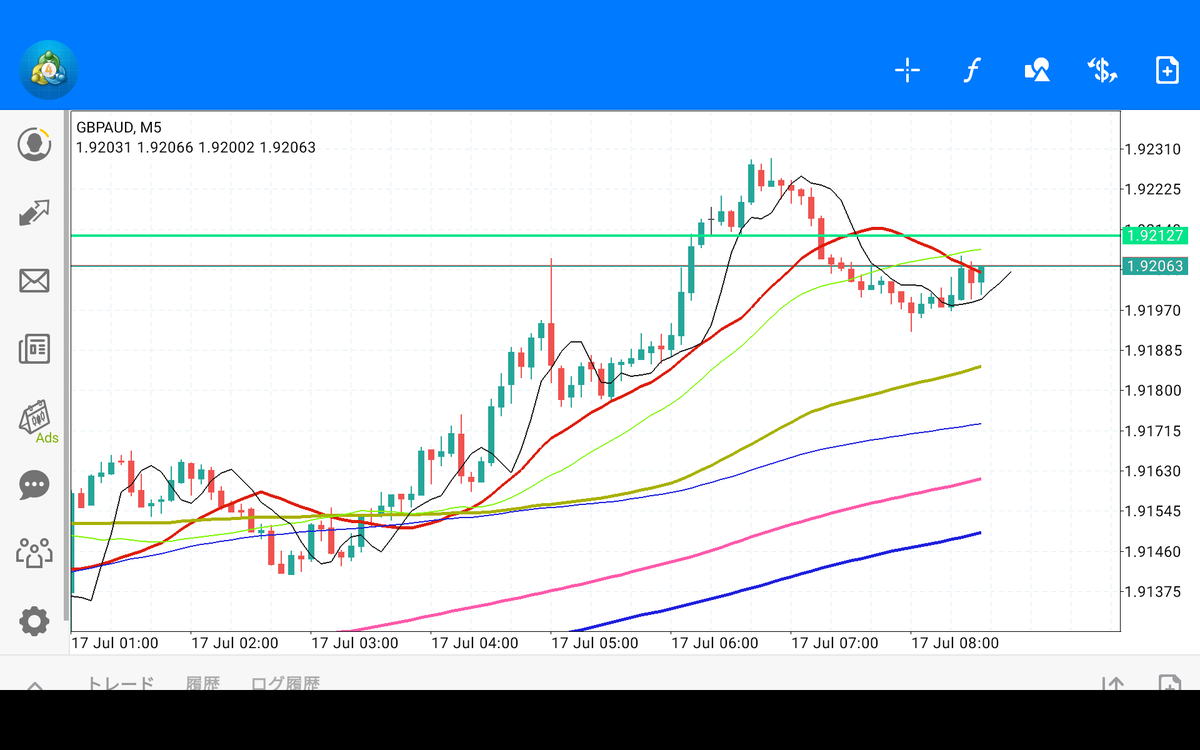Tap the 1.92310 price scale label
The height and width of the screenshot is (750, 1200).
[x=1153, y=149]
